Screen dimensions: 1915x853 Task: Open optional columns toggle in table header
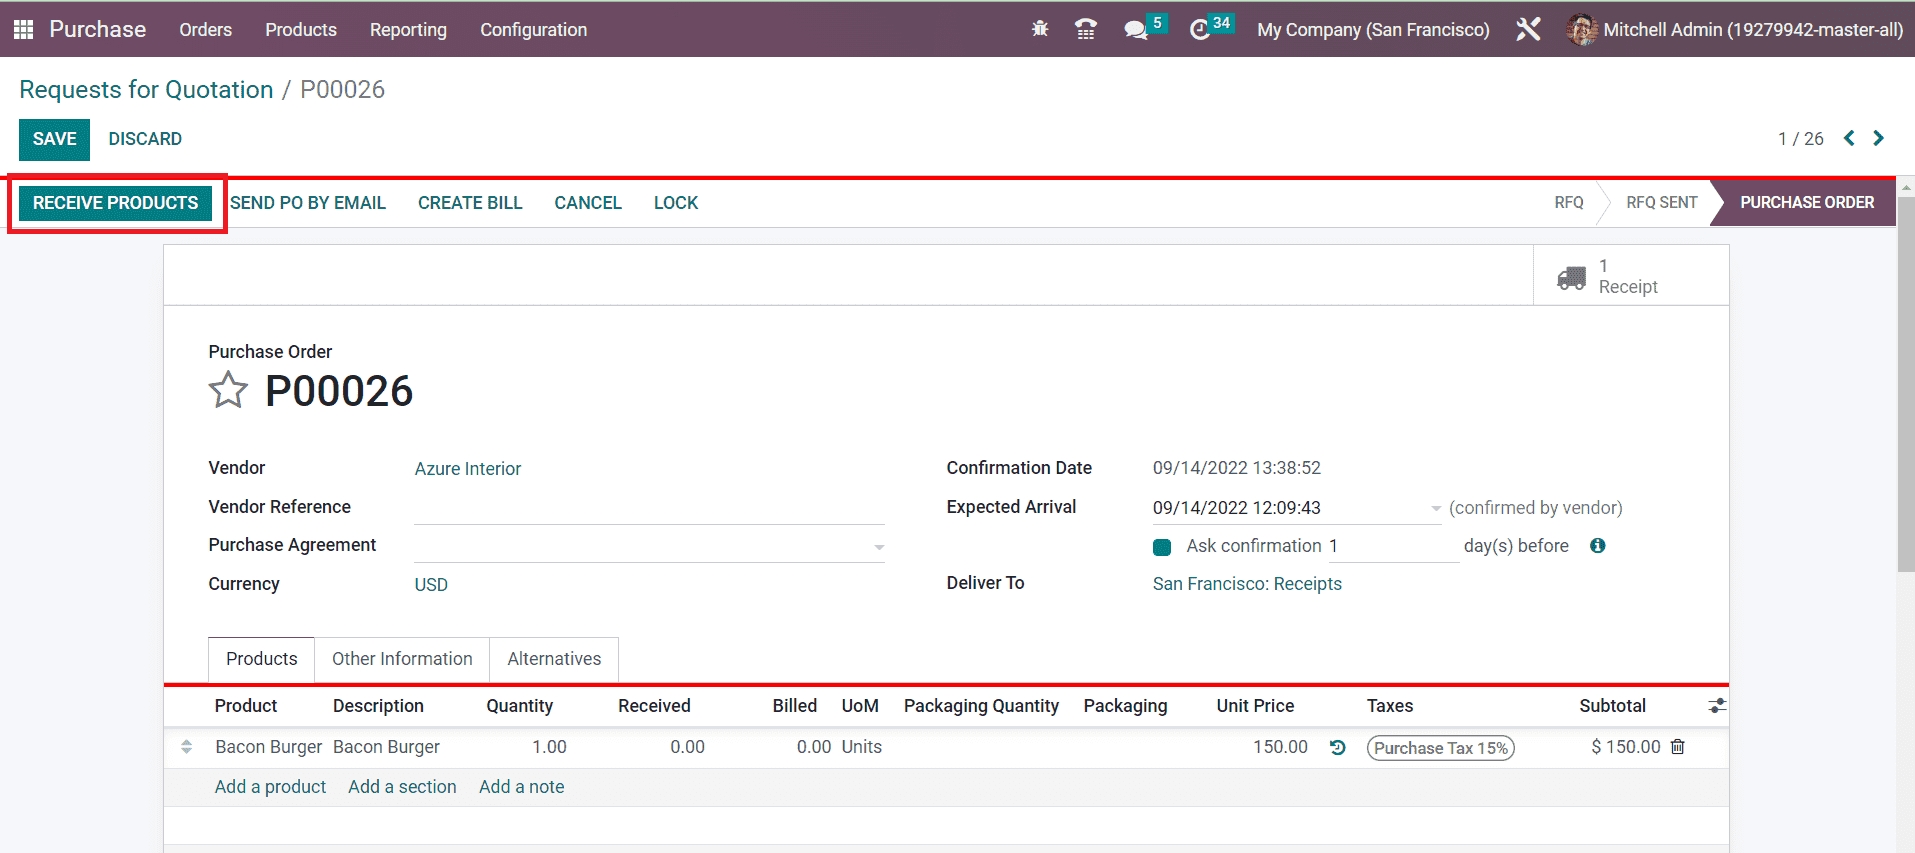tap(1717, 706)
